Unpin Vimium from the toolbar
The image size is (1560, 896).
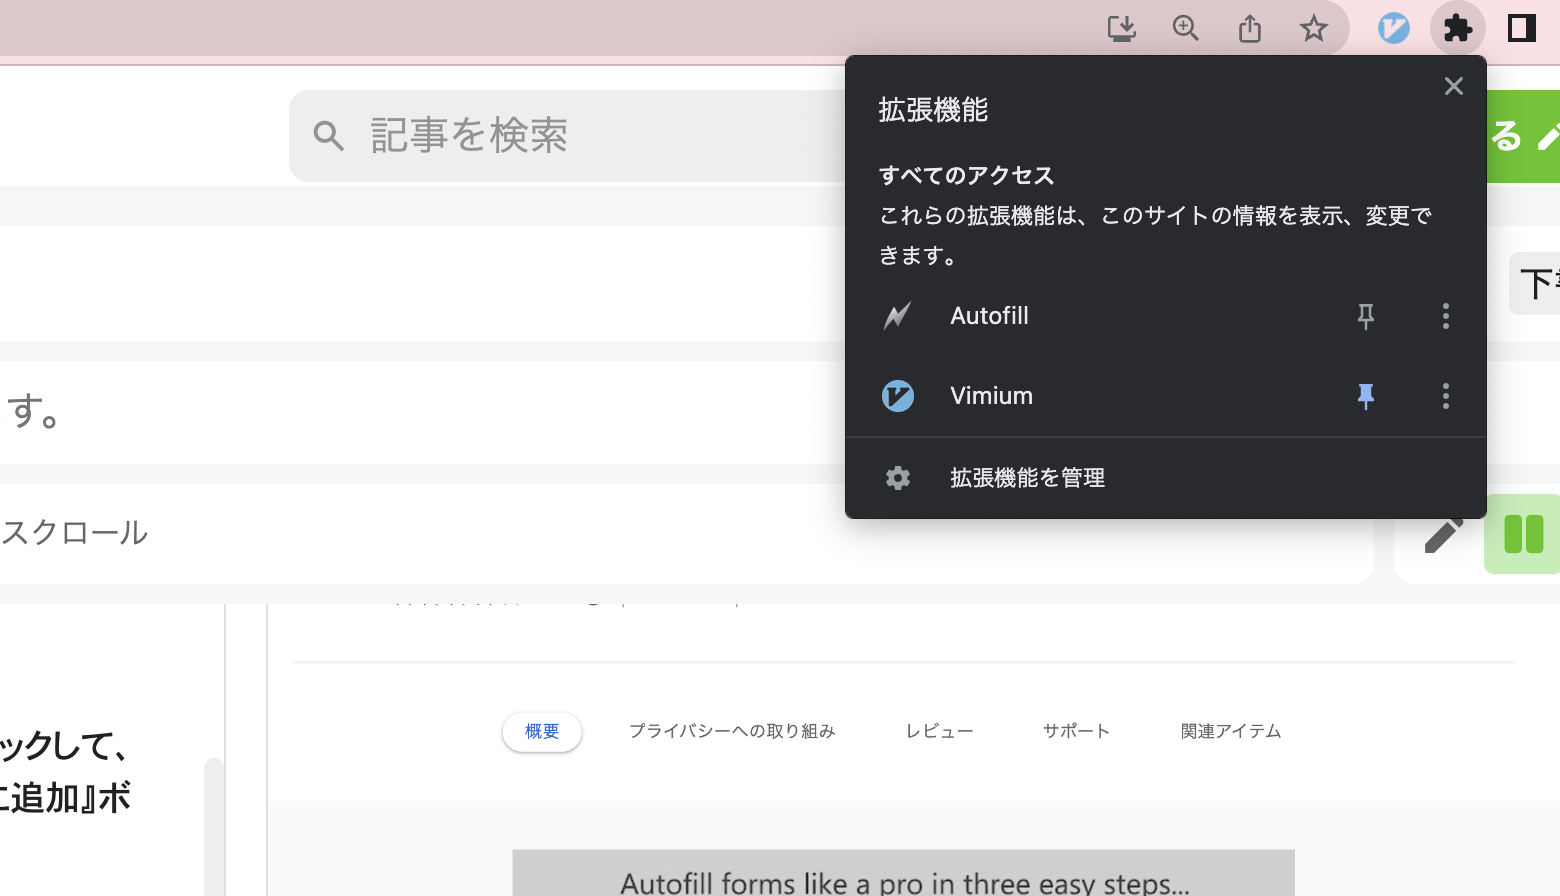[x=1365, y=396]
